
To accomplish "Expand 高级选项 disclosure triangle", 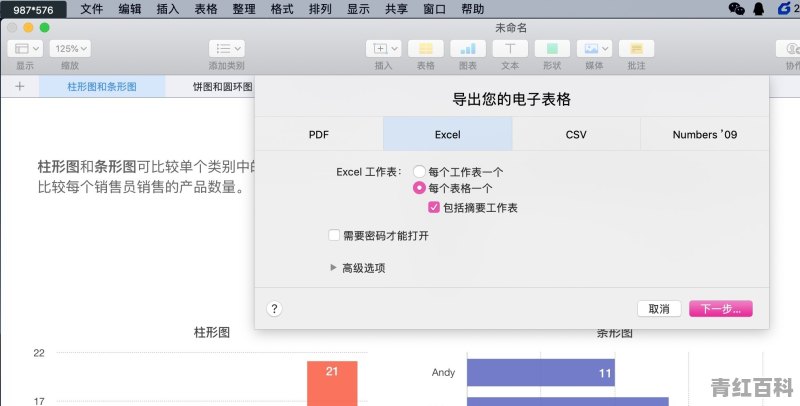I will [333, 267].
